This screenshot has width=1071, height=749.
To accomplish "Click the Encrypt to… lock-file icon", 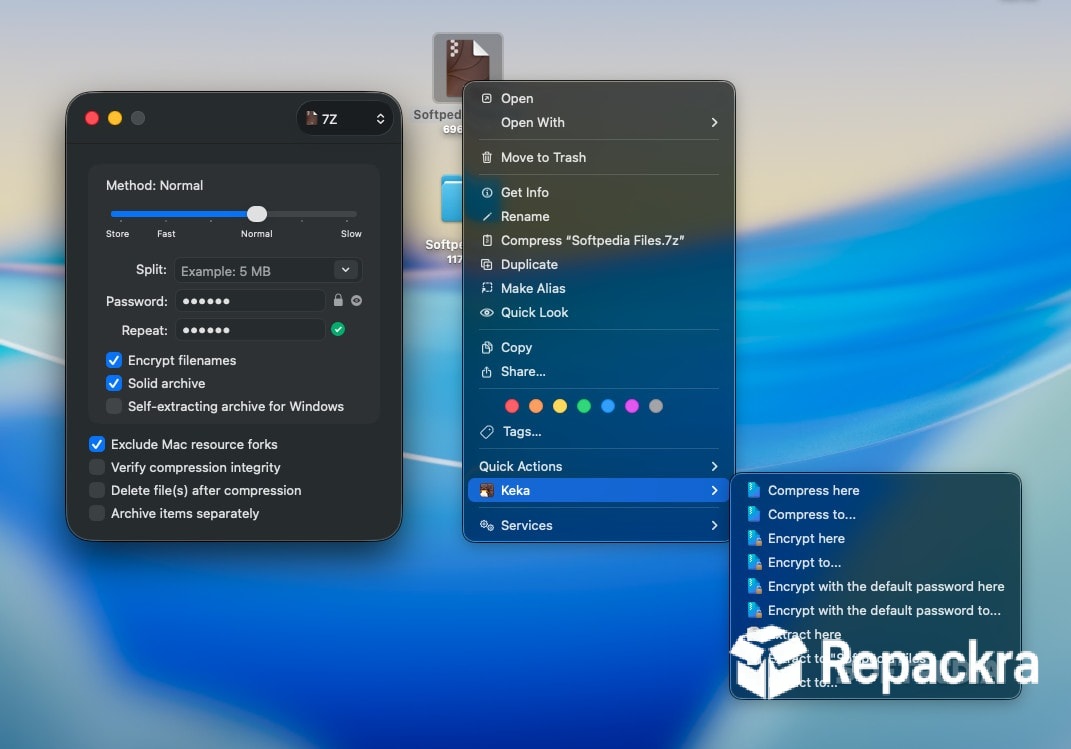I will (754, 562).
